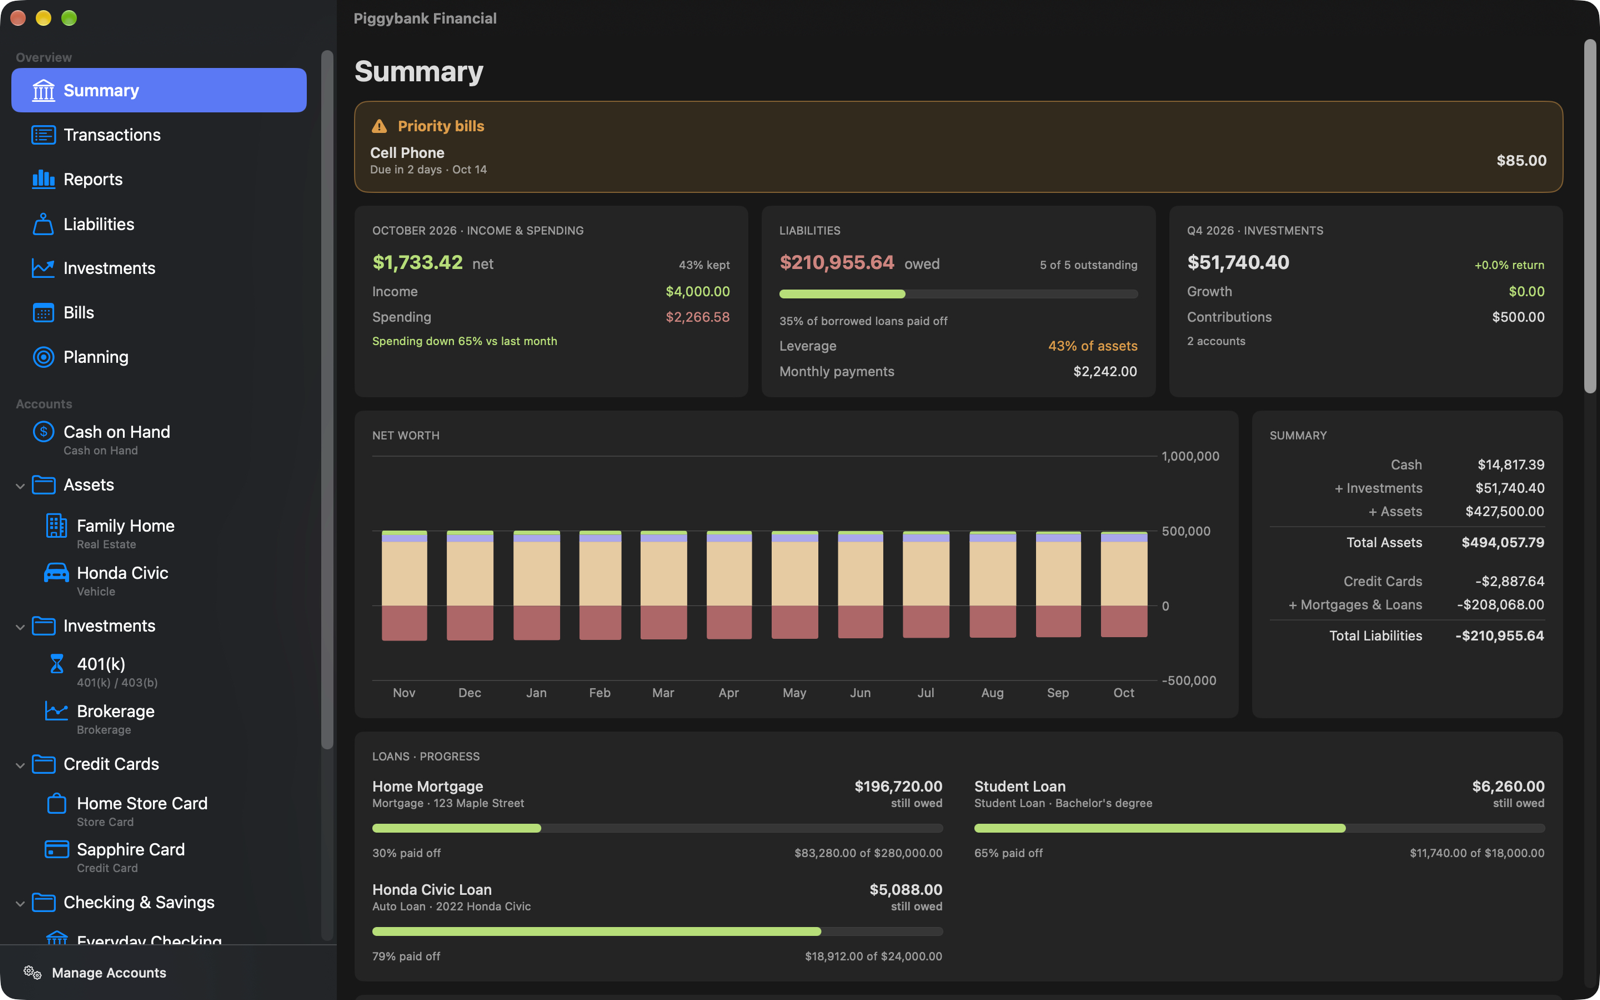1600x1000 pixels.
Task: Click Manage Accounts button
Action: [x=95, y=973]
